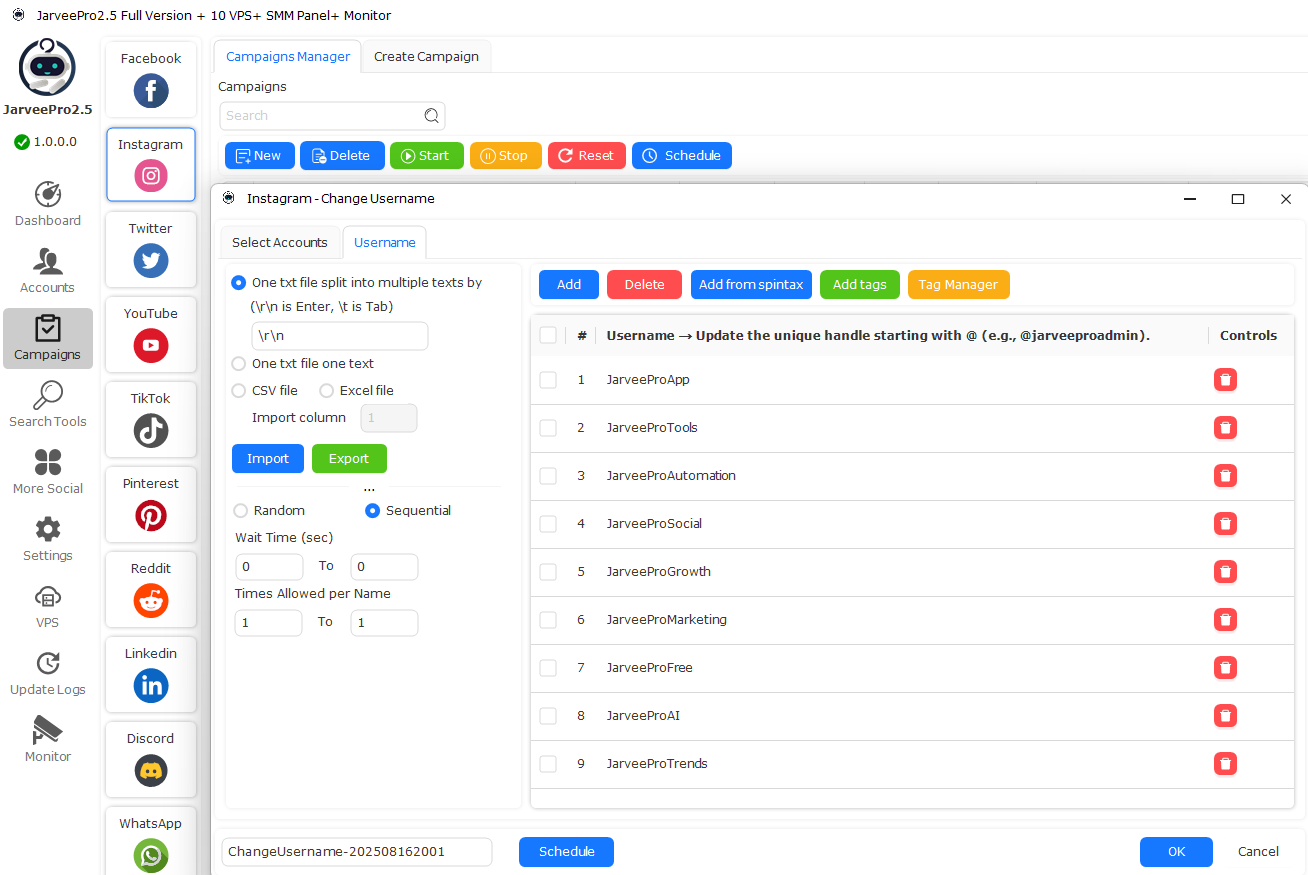Select the Random order option
Image resolution: width=1308 pixels, height=875 pixels.
click(241, 511)
